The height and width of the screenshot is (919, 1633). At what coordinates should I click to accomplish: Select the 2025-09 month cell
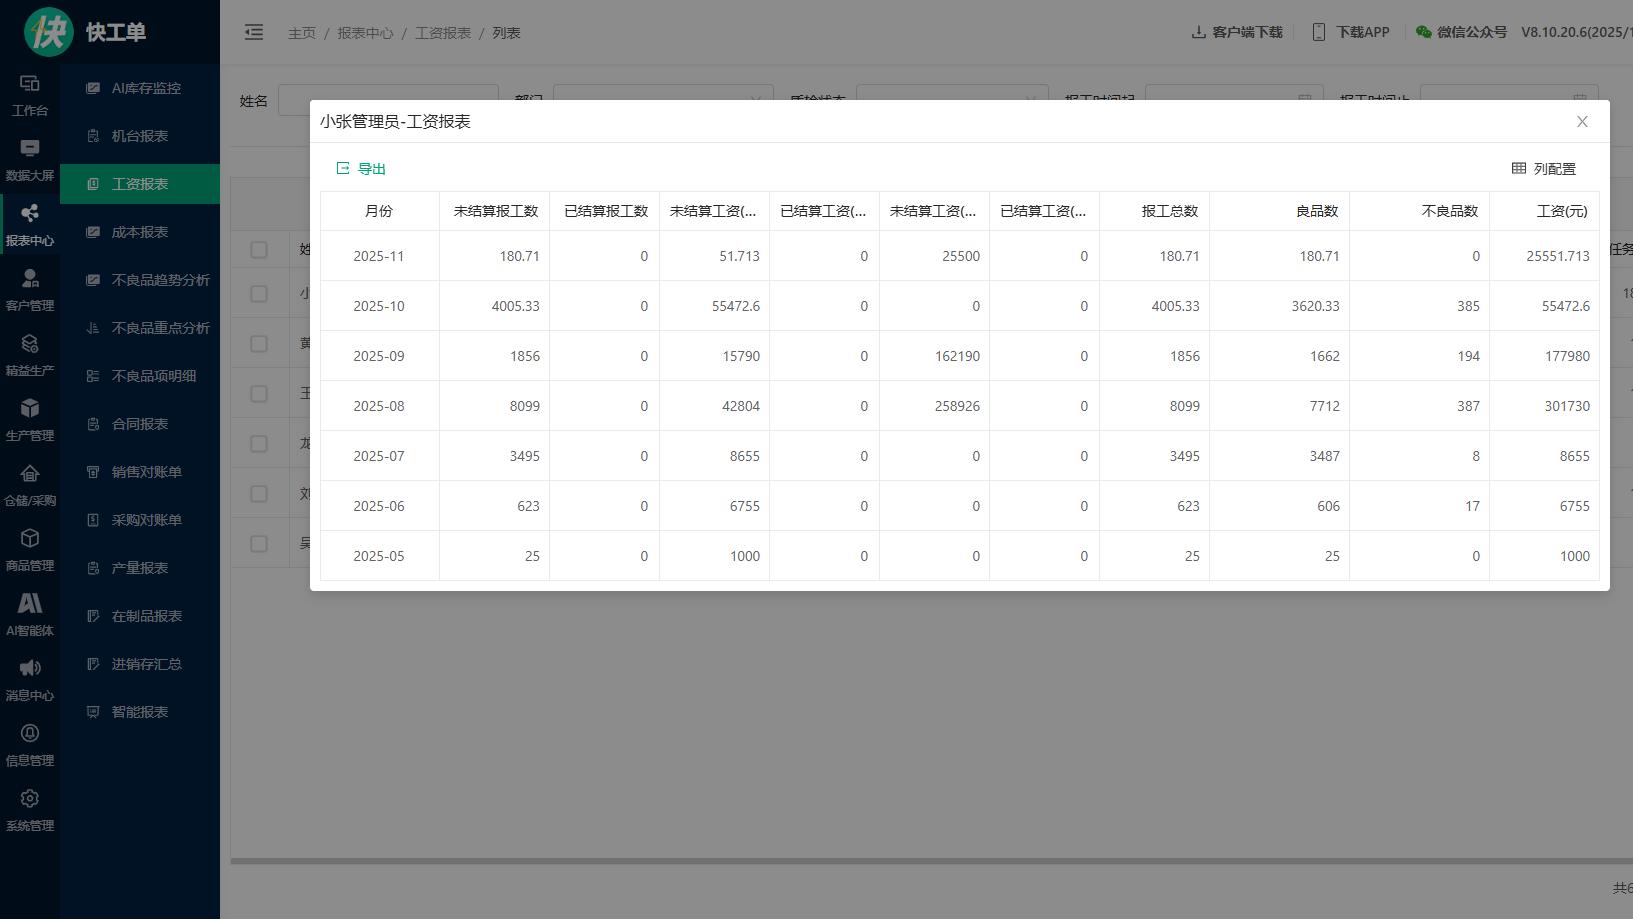point(379,356)
